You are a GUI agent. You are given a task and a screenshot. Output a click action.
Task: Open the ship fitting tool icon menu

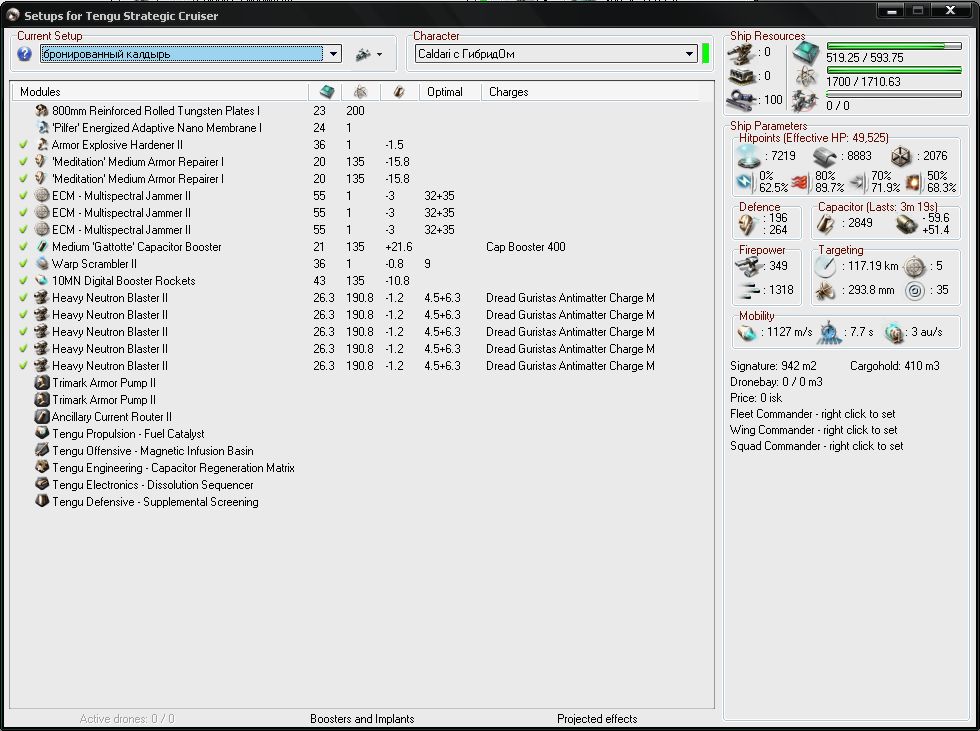pos(368,54)
